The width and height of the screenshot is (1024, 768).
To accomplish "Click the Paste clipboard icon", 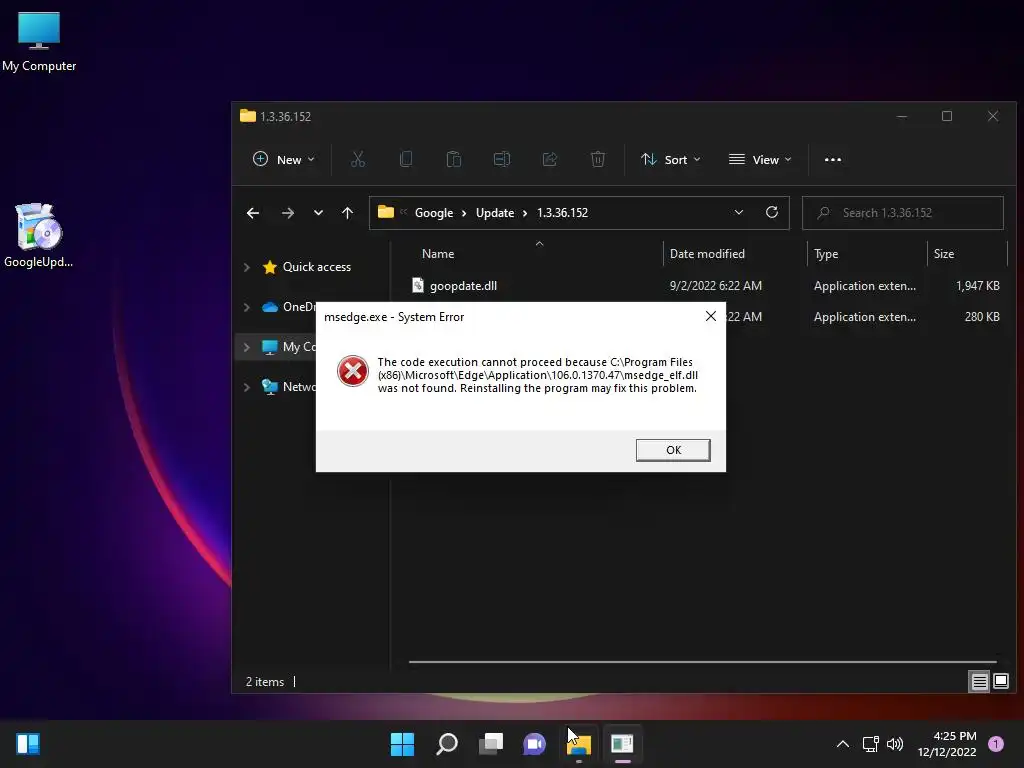I will pyautogui.click(x=454, y=159).
